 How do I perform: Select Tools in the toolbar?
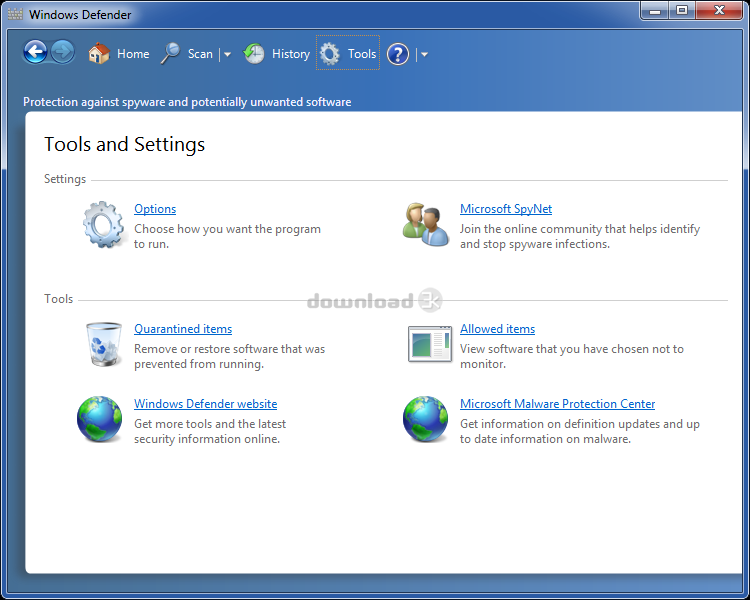[348, 54]
